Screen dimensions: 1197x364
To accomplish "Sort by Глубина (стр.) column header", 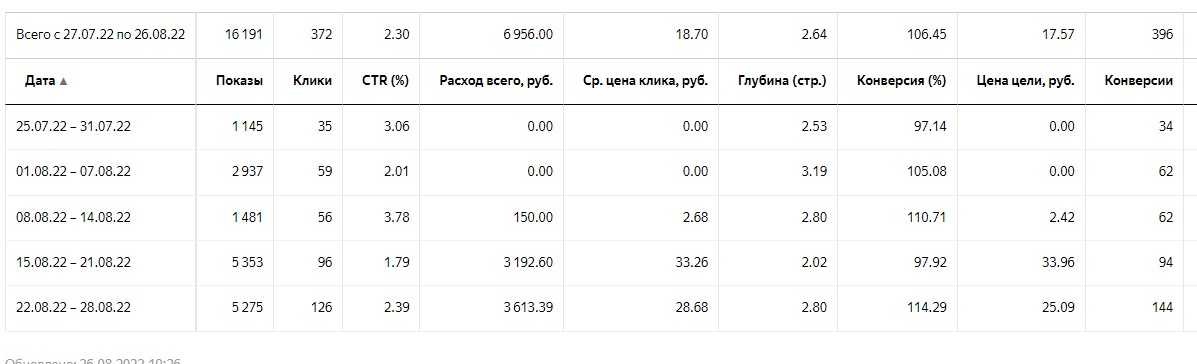I will click(x=782, y=81).
